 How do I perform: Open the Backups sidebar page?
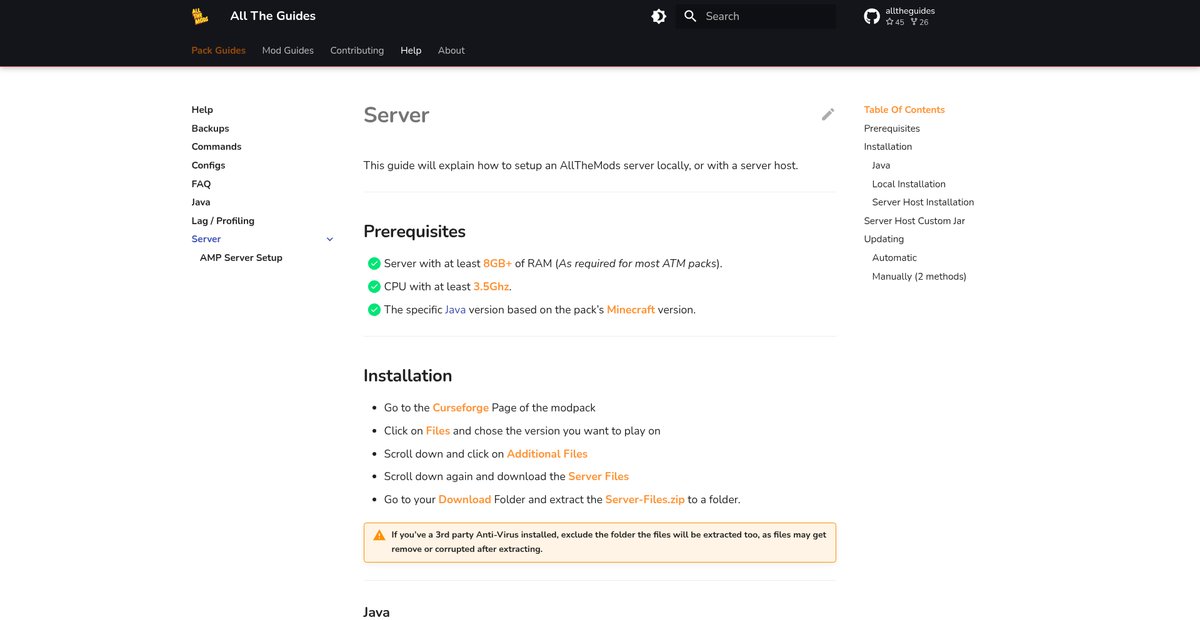click(210, 128)
